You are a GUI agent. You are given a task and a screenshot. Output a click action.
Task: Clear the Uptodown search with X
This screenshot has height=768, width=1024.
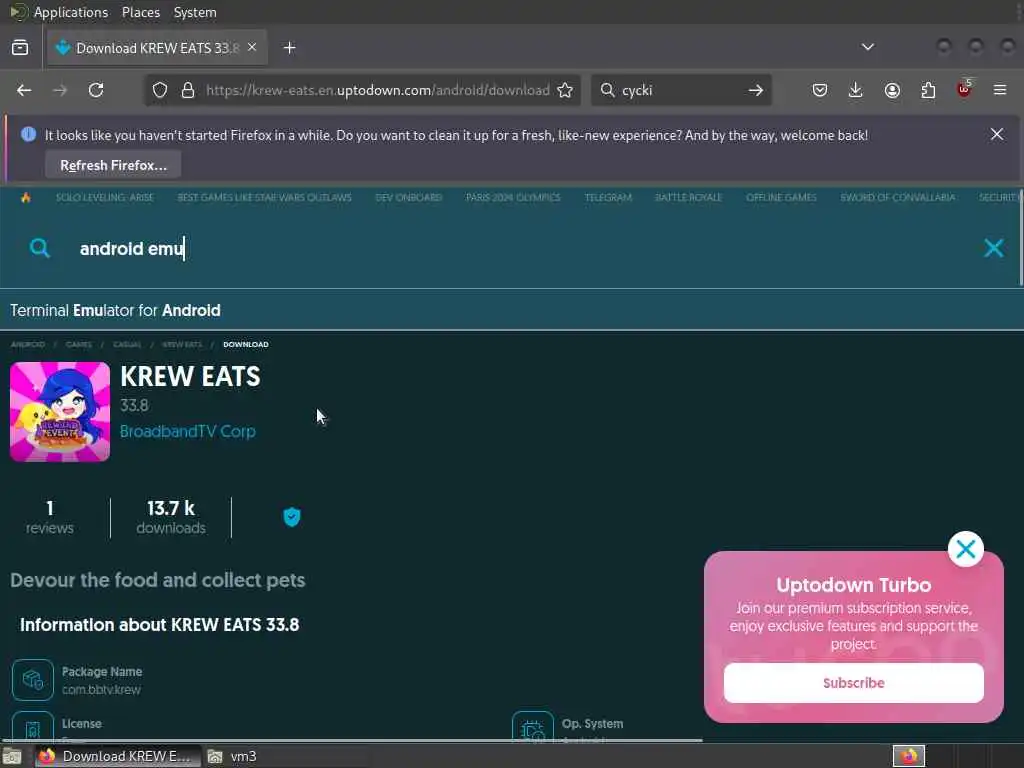[x=993, y=248]
